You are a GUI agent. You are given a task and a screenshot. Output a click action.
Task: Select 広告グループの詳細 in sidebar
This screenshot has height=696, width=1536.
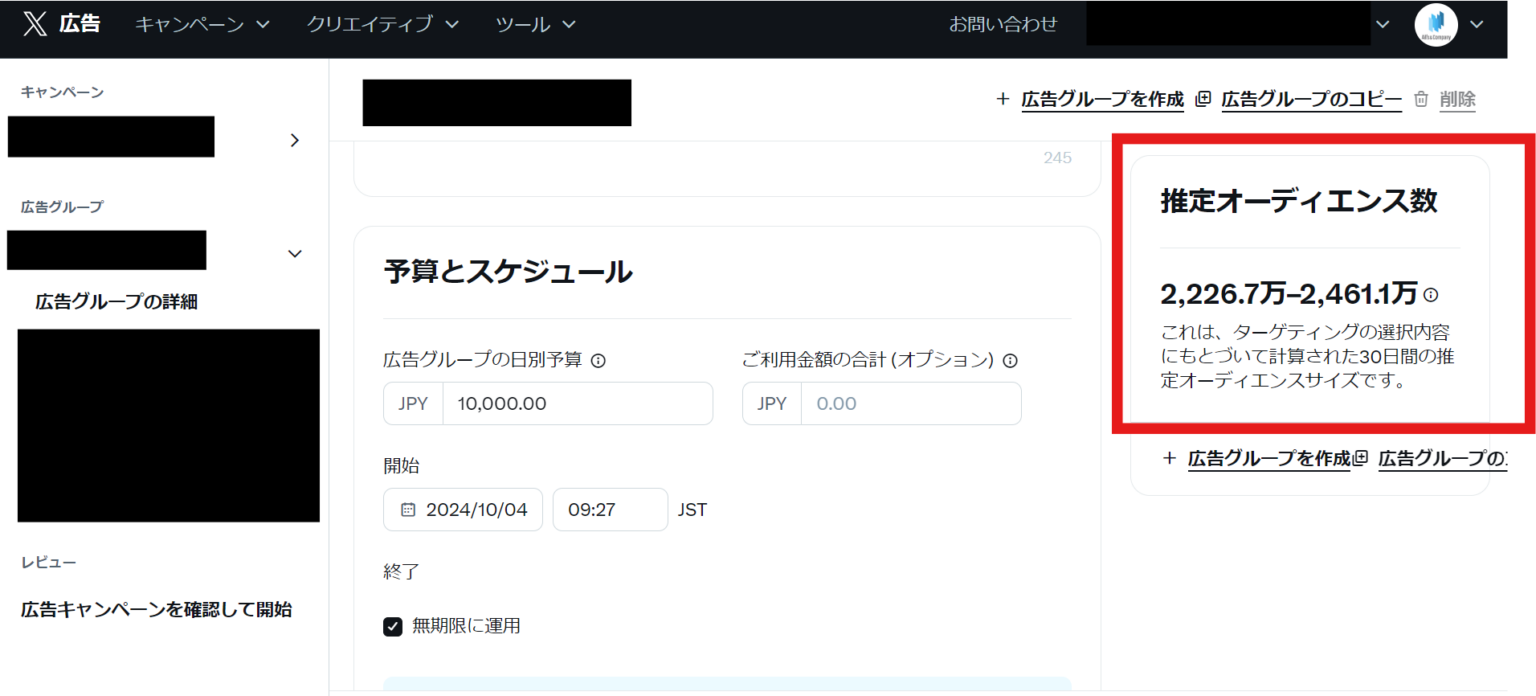coord(116,302)
